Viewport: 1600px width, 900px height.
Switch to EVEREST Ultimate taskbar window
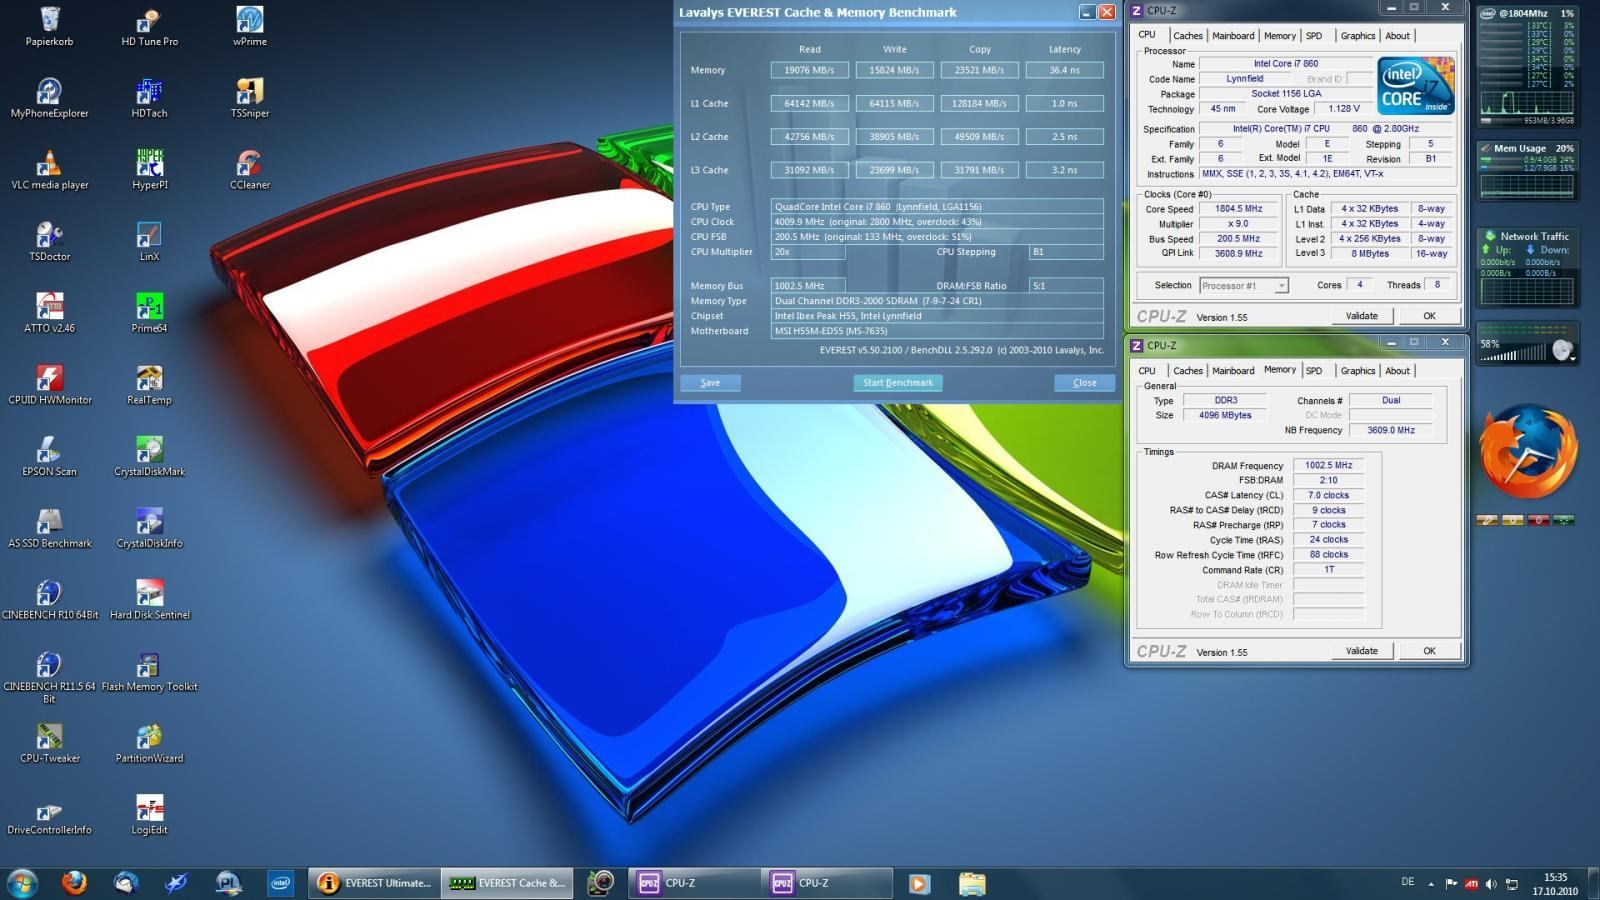click(374, 883)
